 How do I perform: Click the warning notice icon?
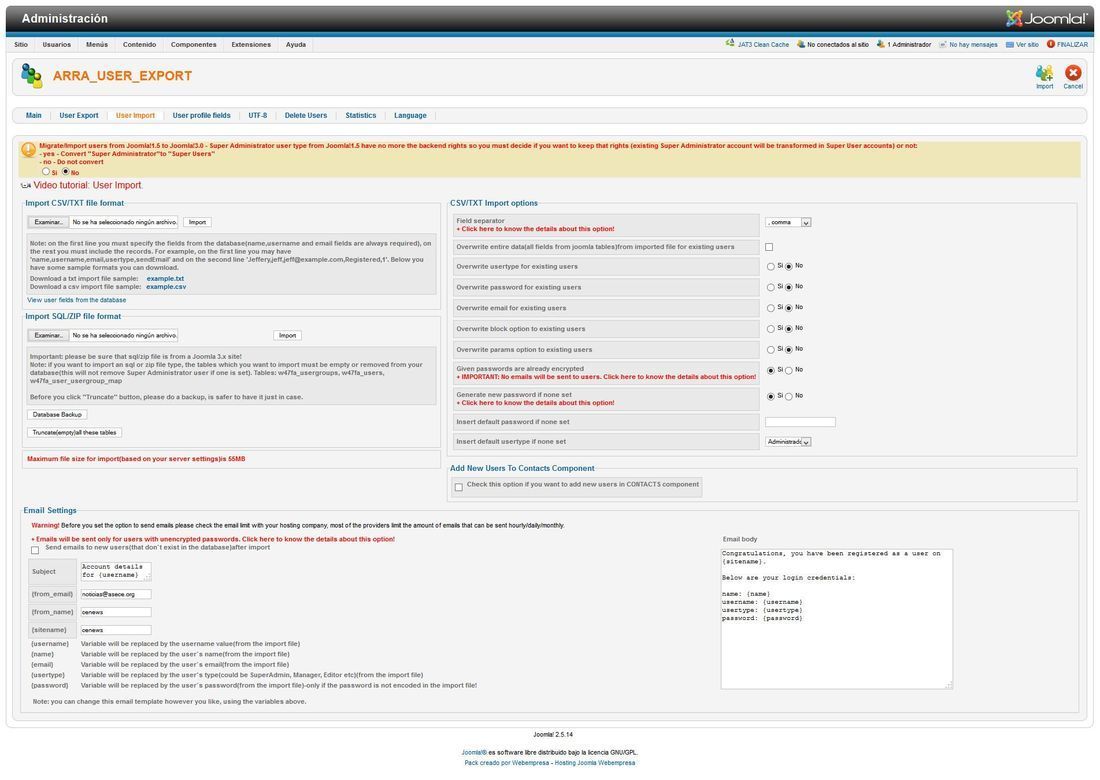coord(29,149)
